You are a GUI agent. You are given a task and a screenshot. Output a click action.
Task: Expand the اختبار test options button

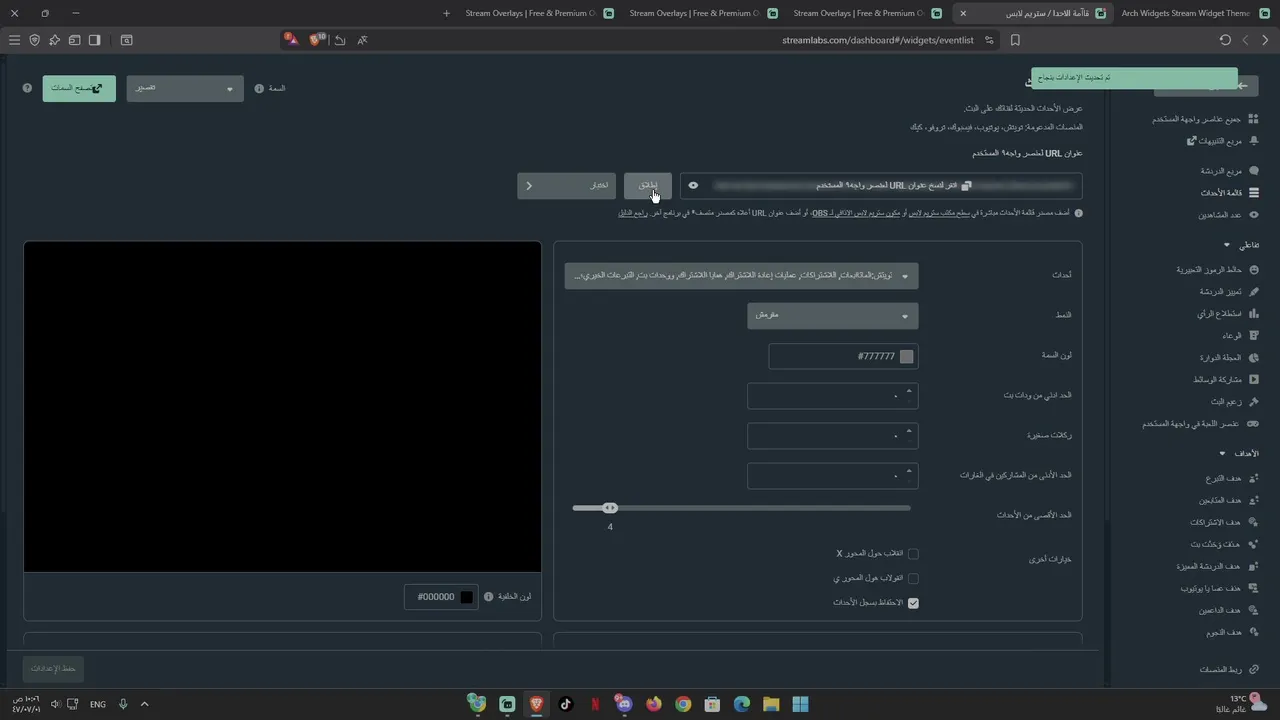pyautogui.click(x=566, y=185)
